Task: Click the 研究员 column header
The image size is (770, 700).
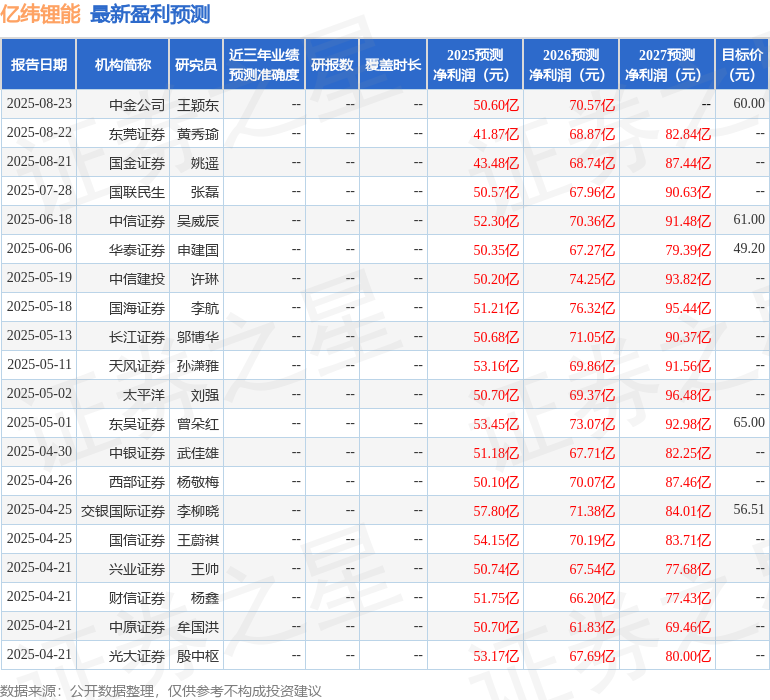Action: 196,65
